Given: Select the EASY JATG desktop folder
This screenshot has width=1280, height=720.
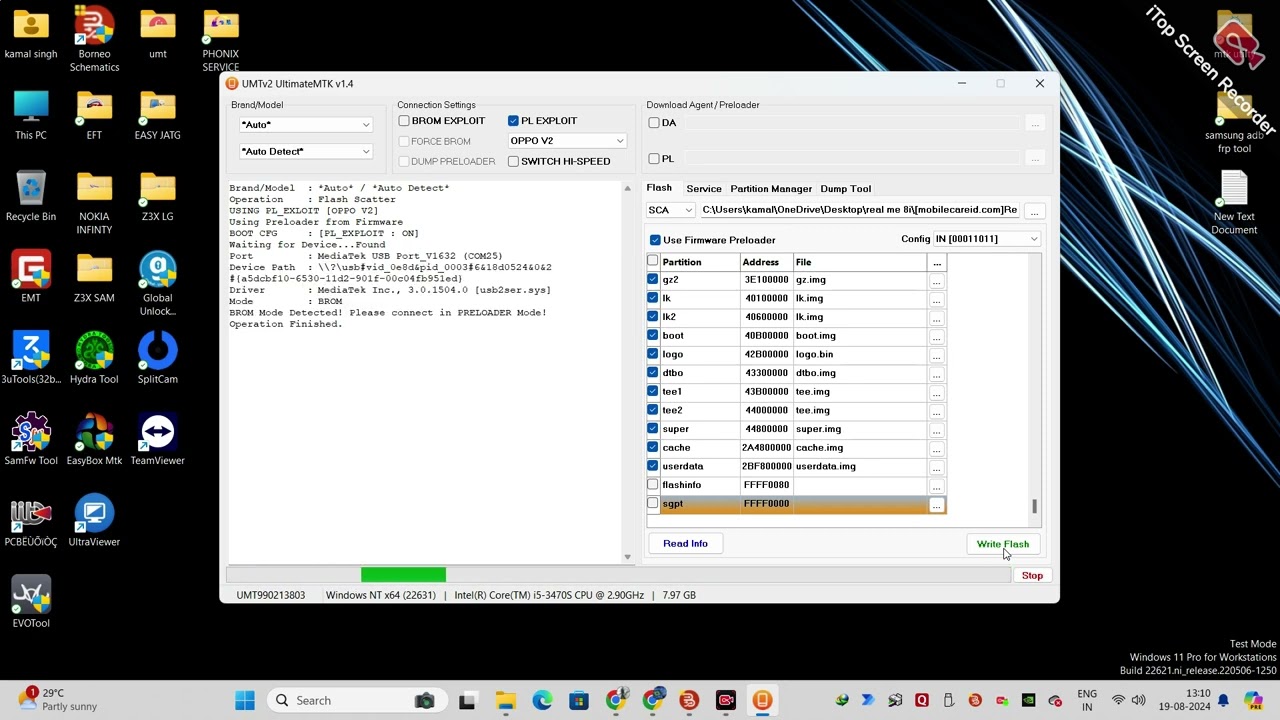Looking at the screenshot, I should [157, 115].
